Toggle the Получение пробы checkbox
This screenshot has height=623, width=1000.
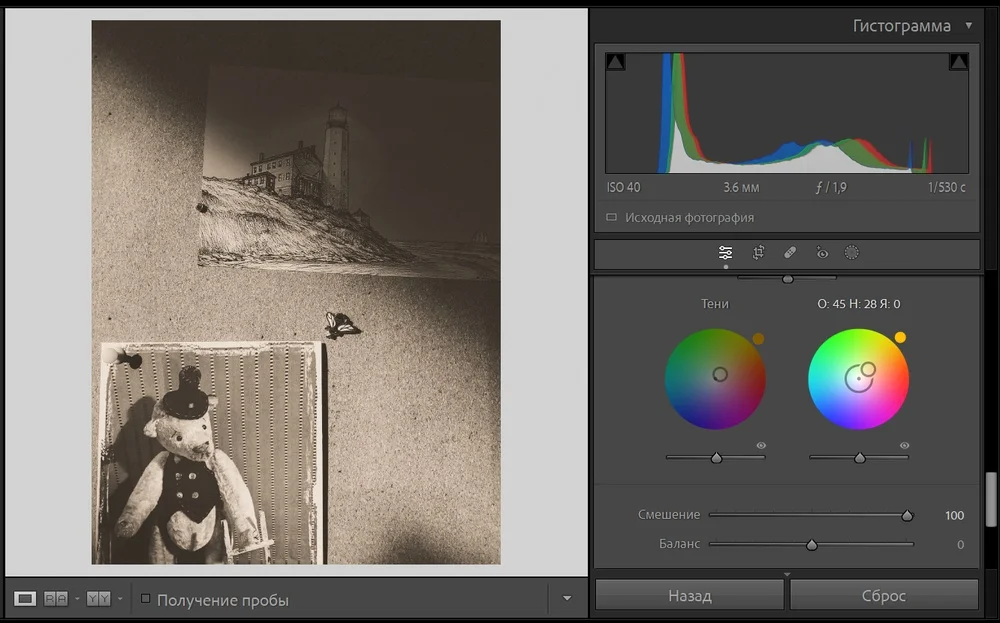click(146, 599)
